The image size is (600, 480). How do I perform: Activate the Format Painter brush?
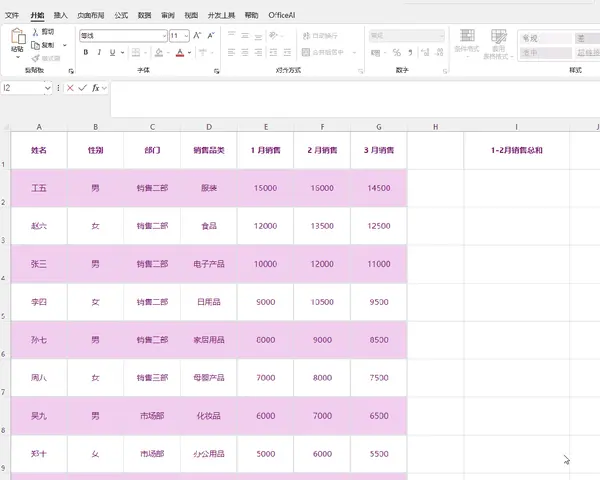pos(36,58)
